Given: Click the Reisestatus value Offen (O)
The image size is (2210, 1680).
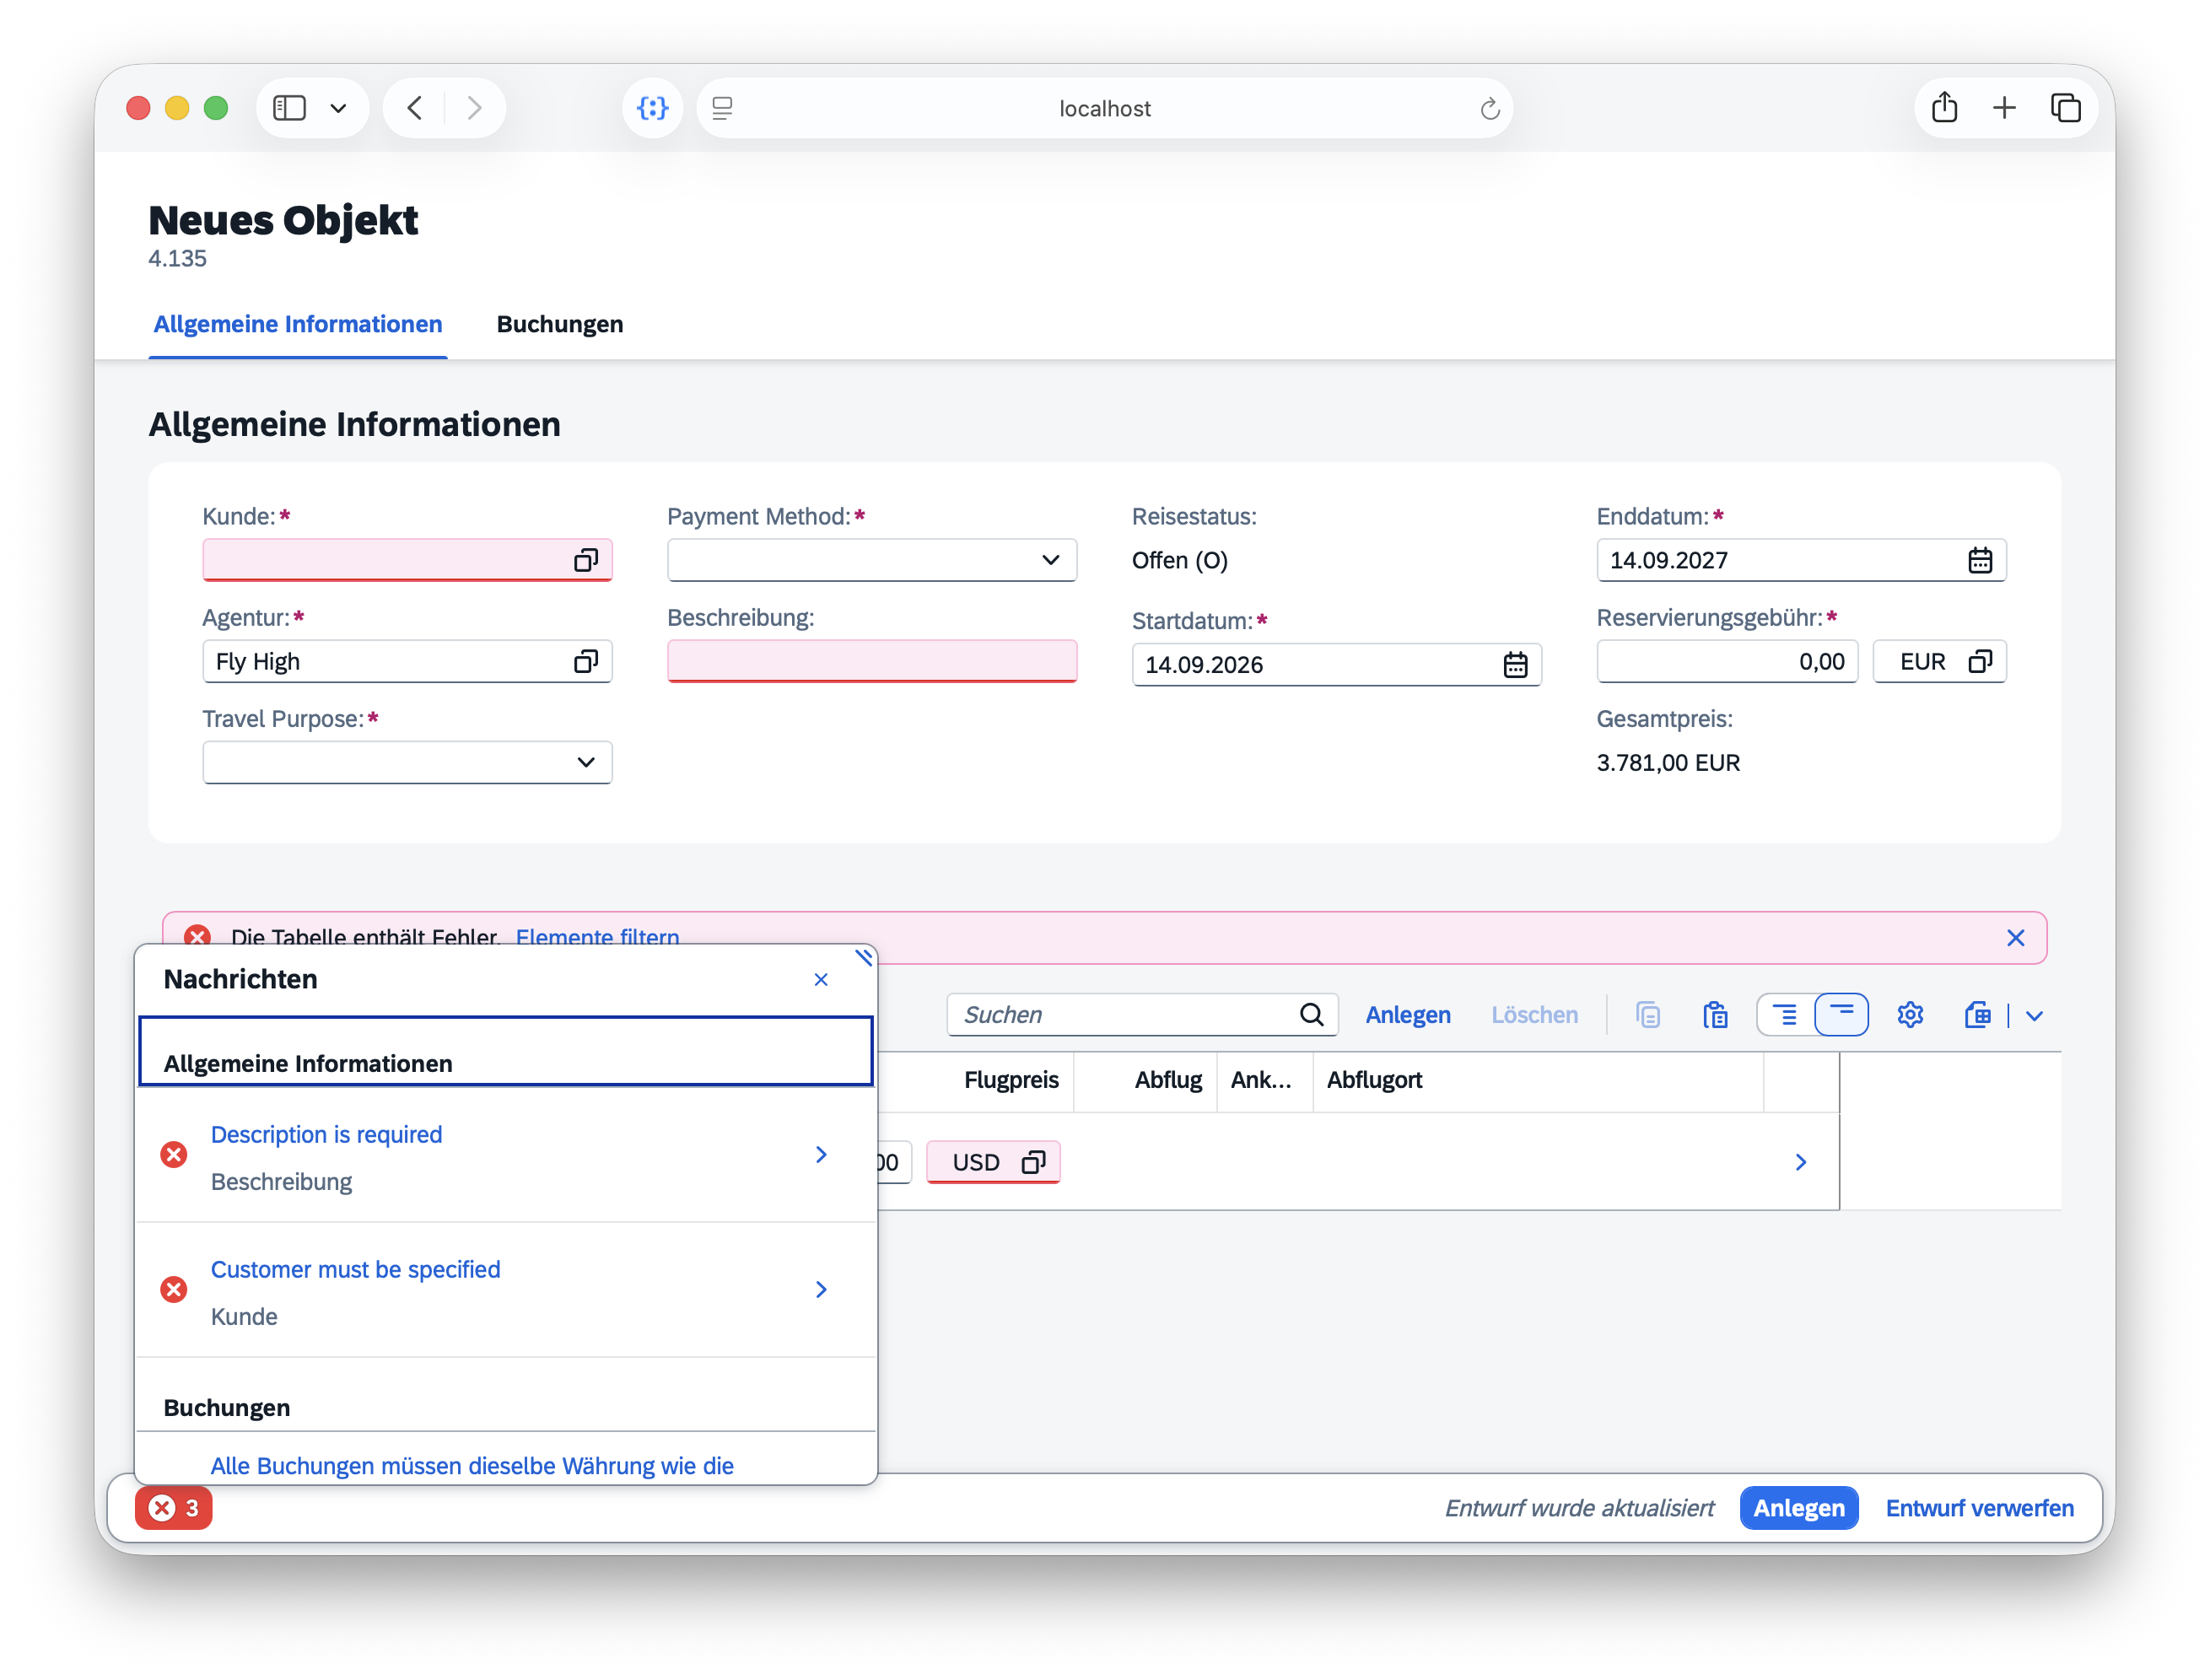Looking at the screenshot, I should pyautogui.click(x=1179, y=560).
